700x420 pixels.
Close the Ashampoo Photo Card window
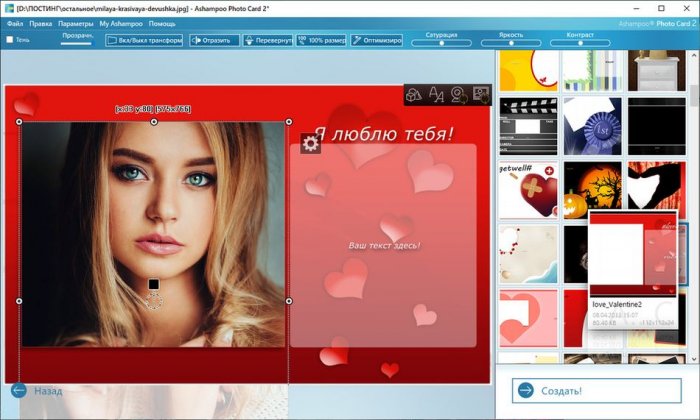687,8
